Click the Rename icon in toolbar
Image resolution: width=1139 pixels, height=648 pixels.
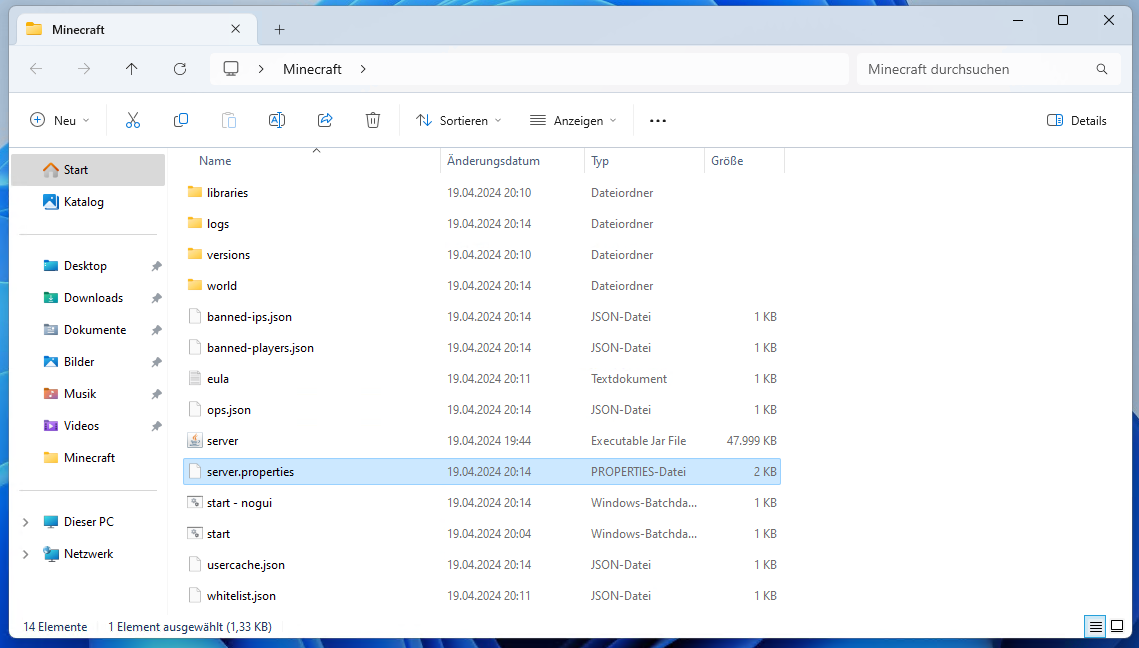click(x=277, y=121)
